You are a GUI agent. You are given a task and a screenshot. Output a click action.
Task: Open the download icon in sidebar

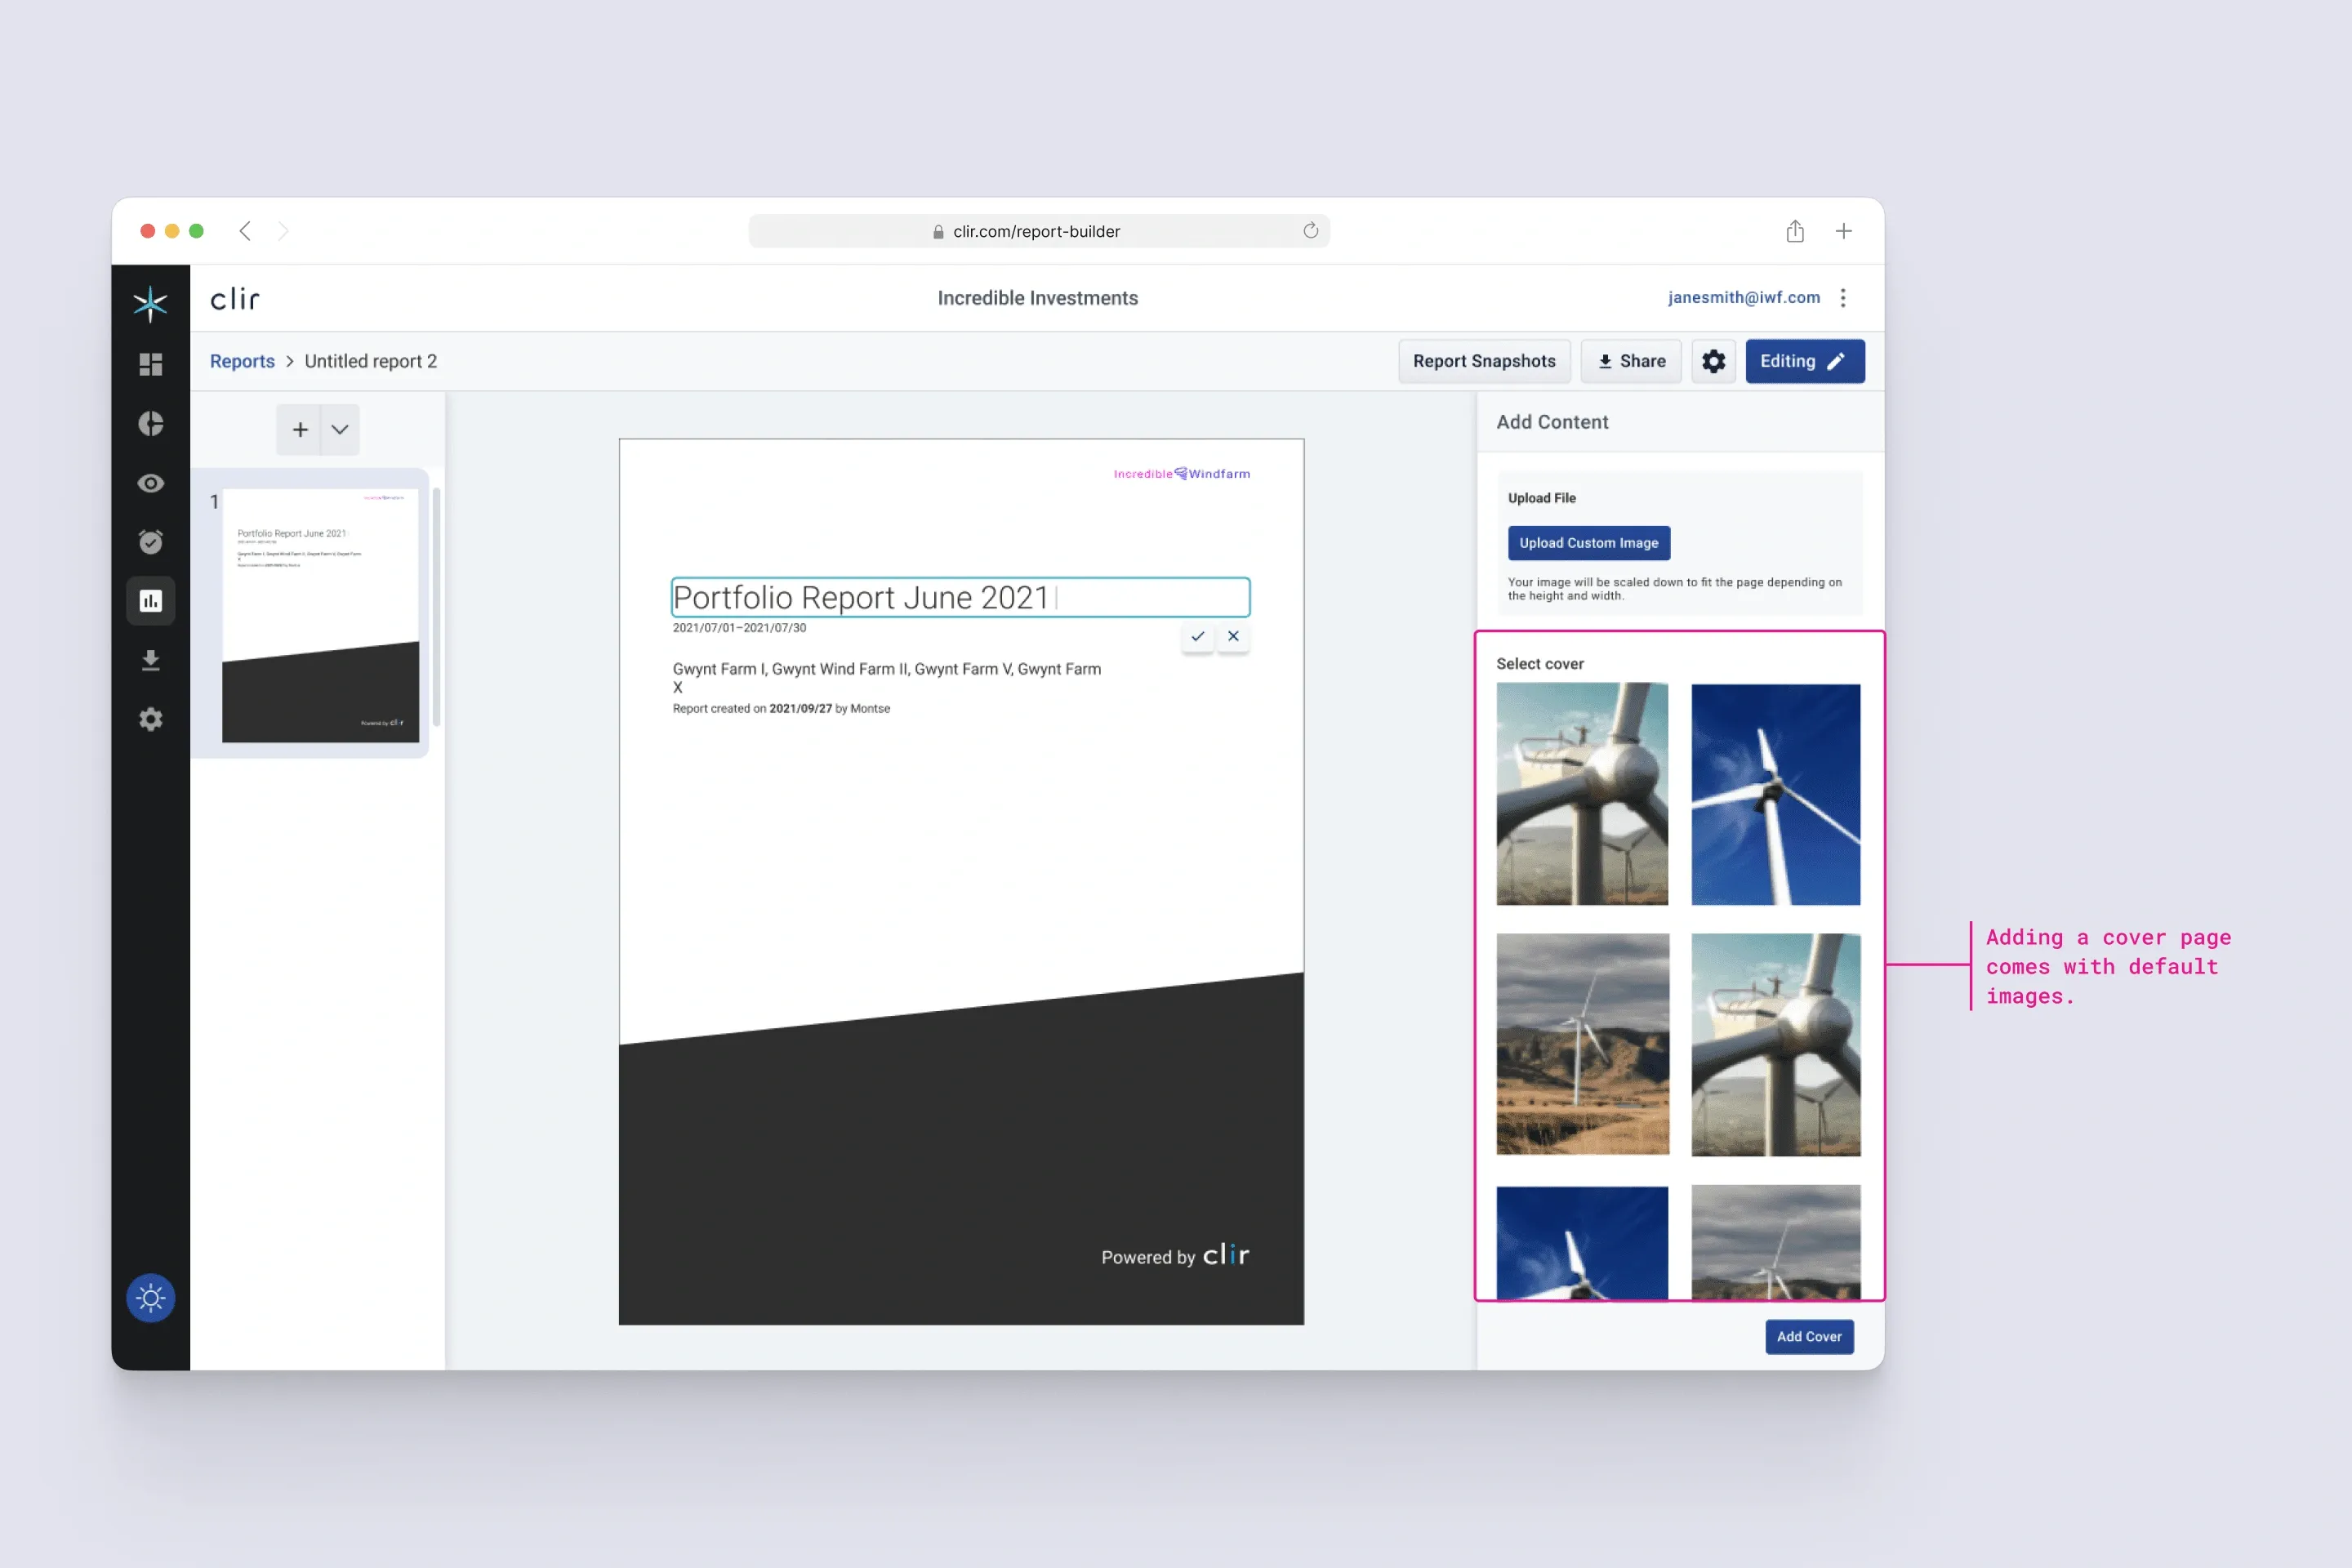tap(150, 660)
